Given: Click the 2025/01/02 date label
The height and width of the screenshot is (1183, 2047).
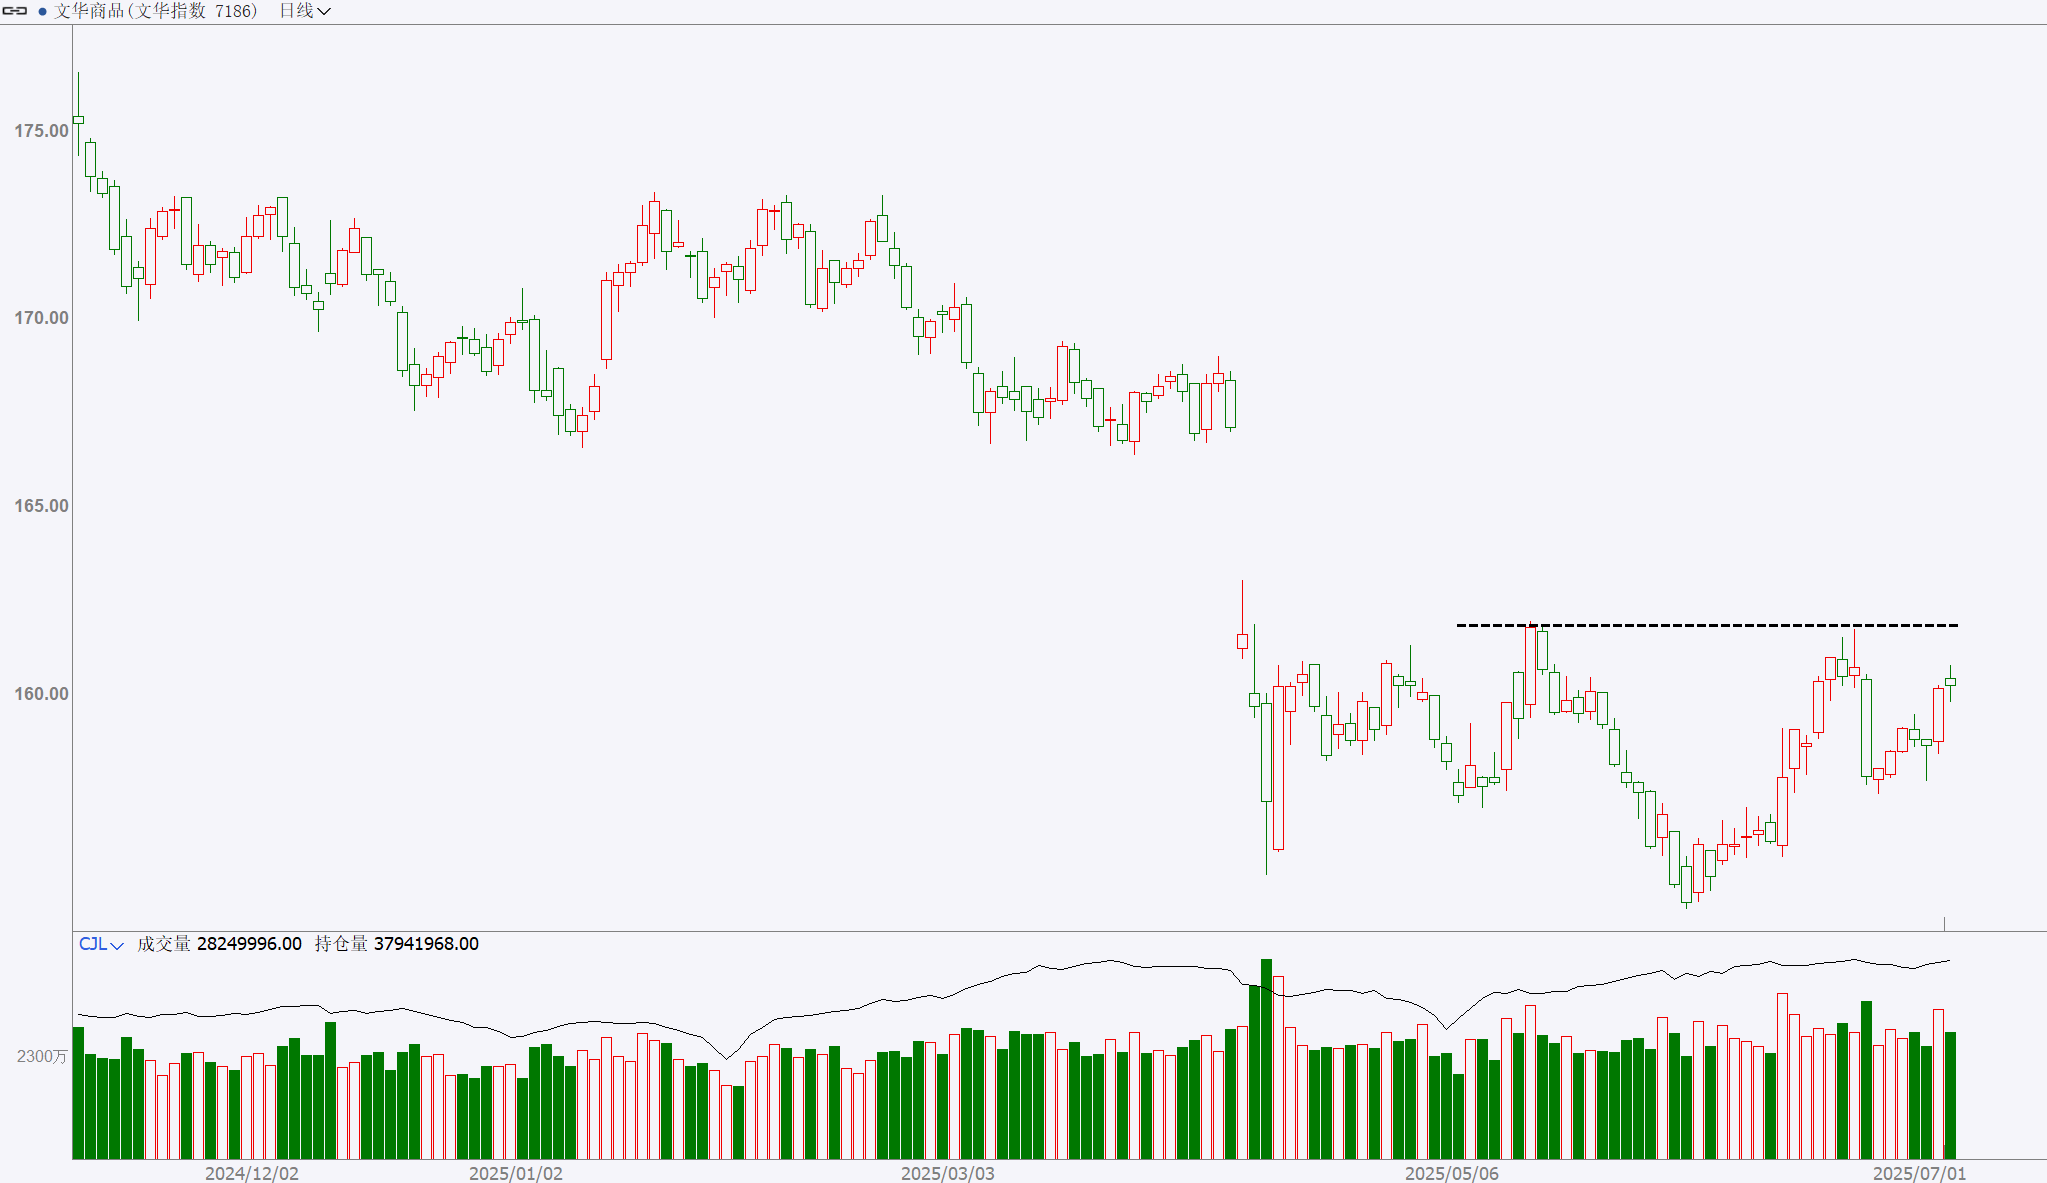Looking at the screenshot, I should pos(516,1173).
